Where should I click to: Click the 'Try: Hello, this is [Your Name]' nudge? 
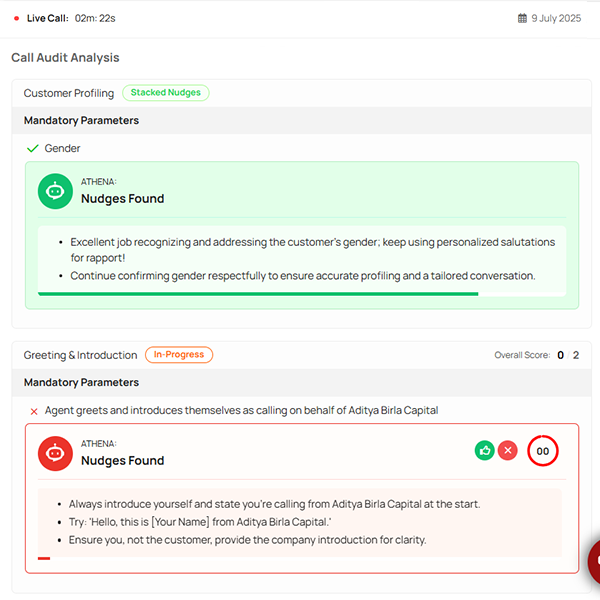pyautogui.click(x=200, y=522)
